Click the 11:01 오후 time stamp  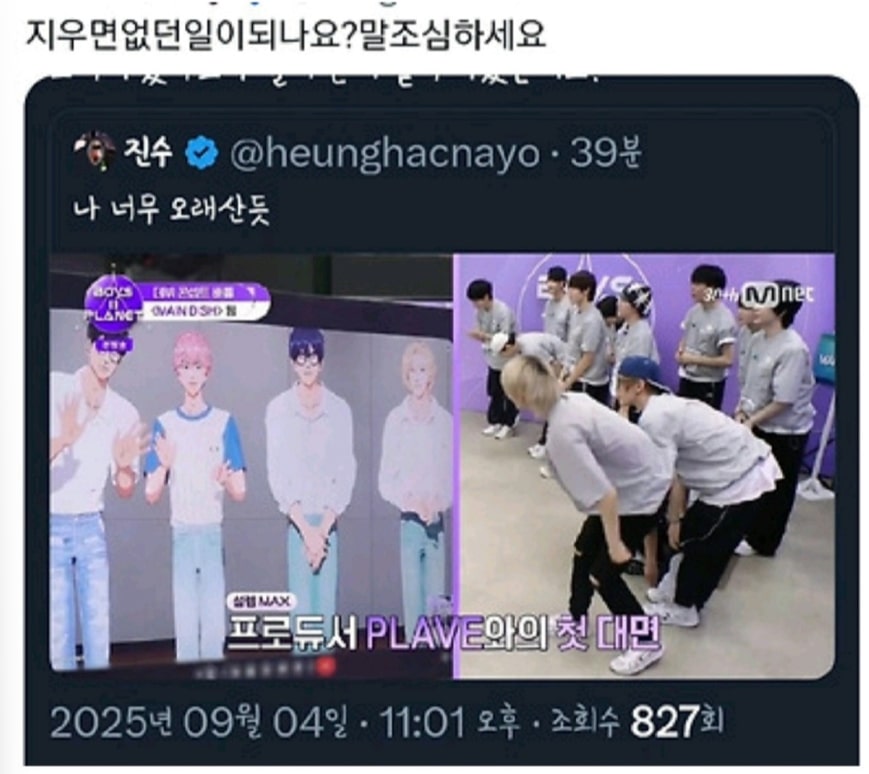tap(449, 722)
